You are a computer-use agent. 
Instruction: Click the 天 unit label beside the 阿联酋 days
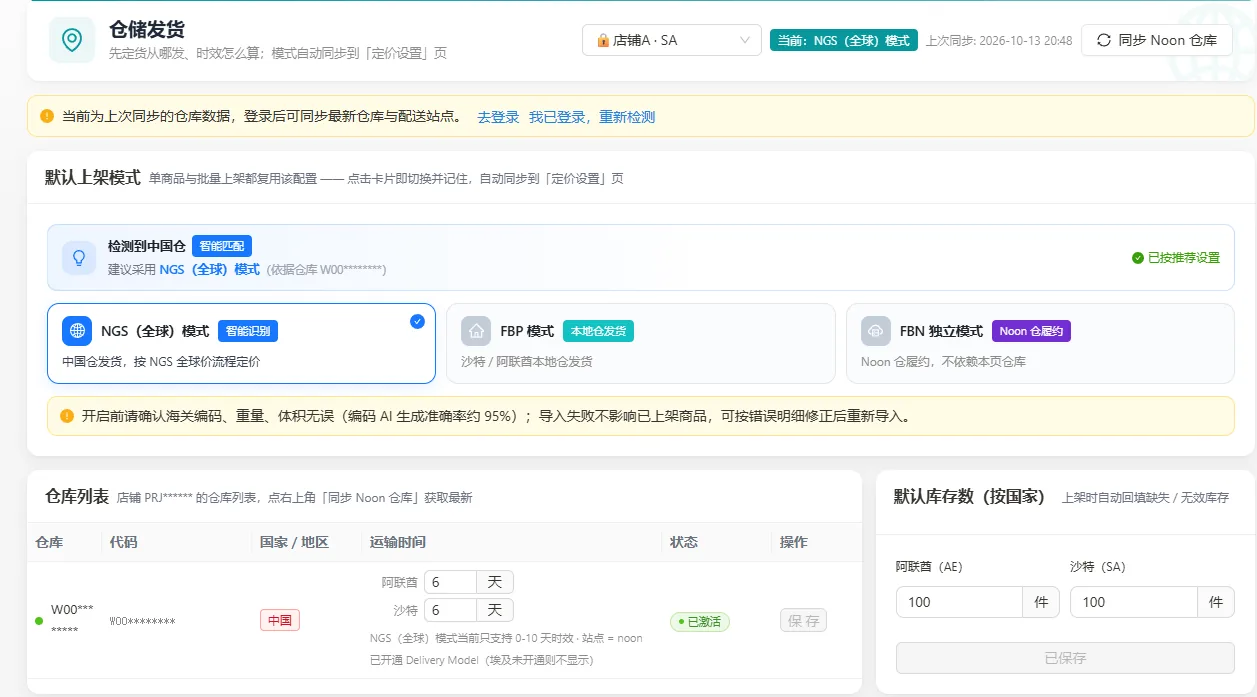coord(495,582)
